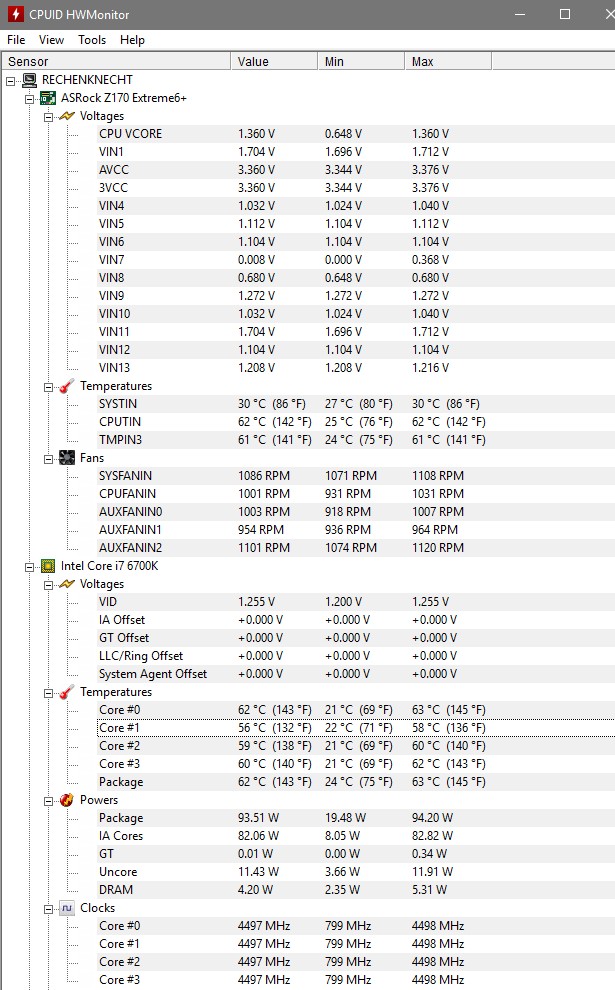Select the AVCC voltage row
This screenshot has height=990, width=615.
click(355, 170)
